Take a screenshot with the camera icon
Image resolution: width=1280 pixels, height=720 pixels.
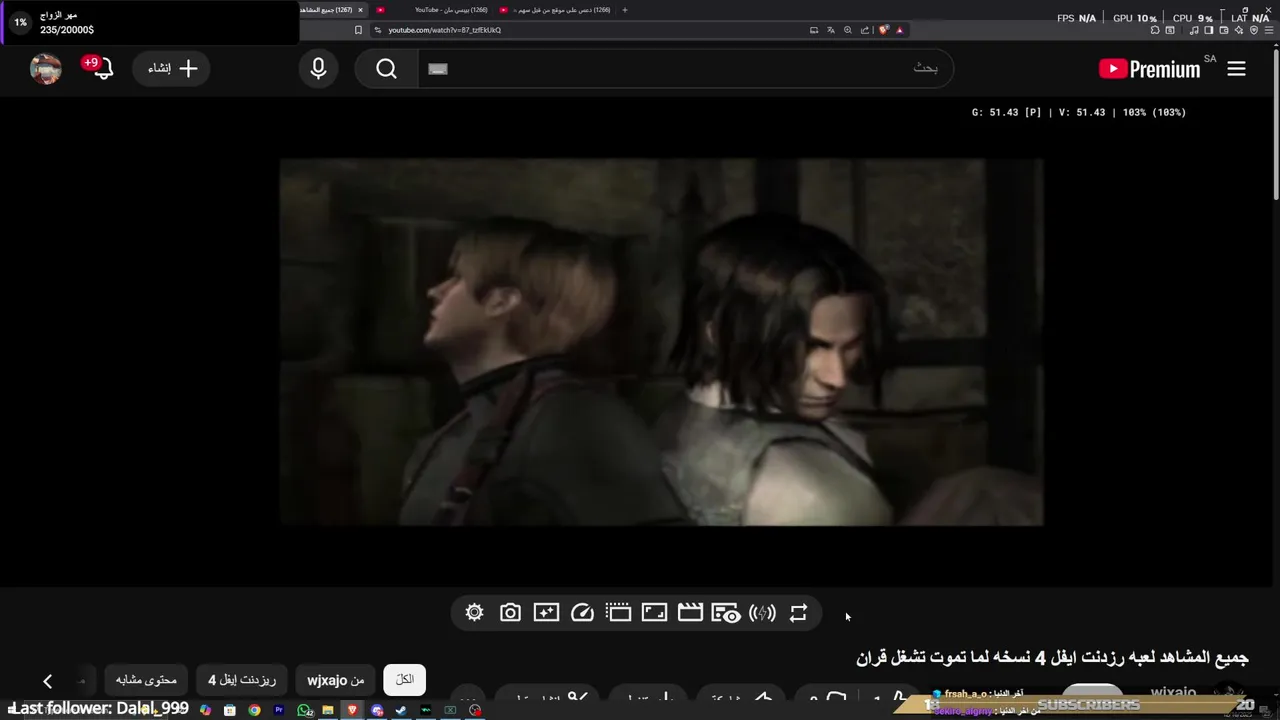coord(510,613)
